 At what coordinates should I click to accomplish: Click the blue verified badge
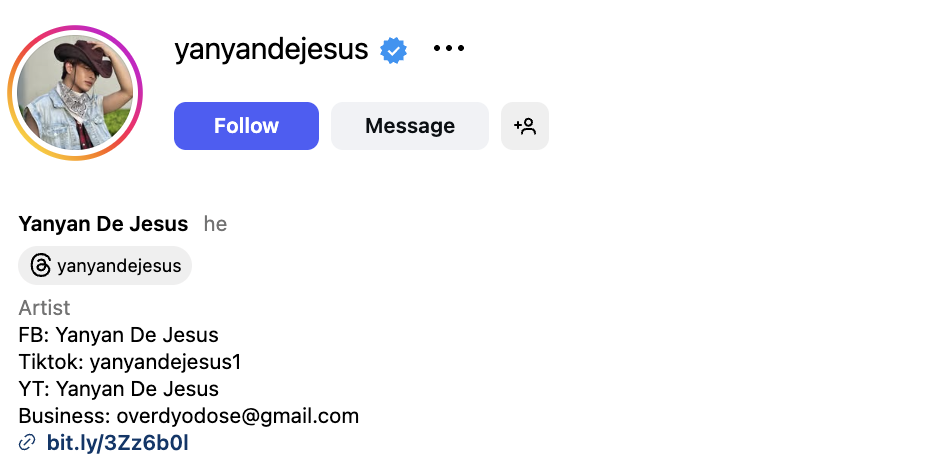click(393, 49)
